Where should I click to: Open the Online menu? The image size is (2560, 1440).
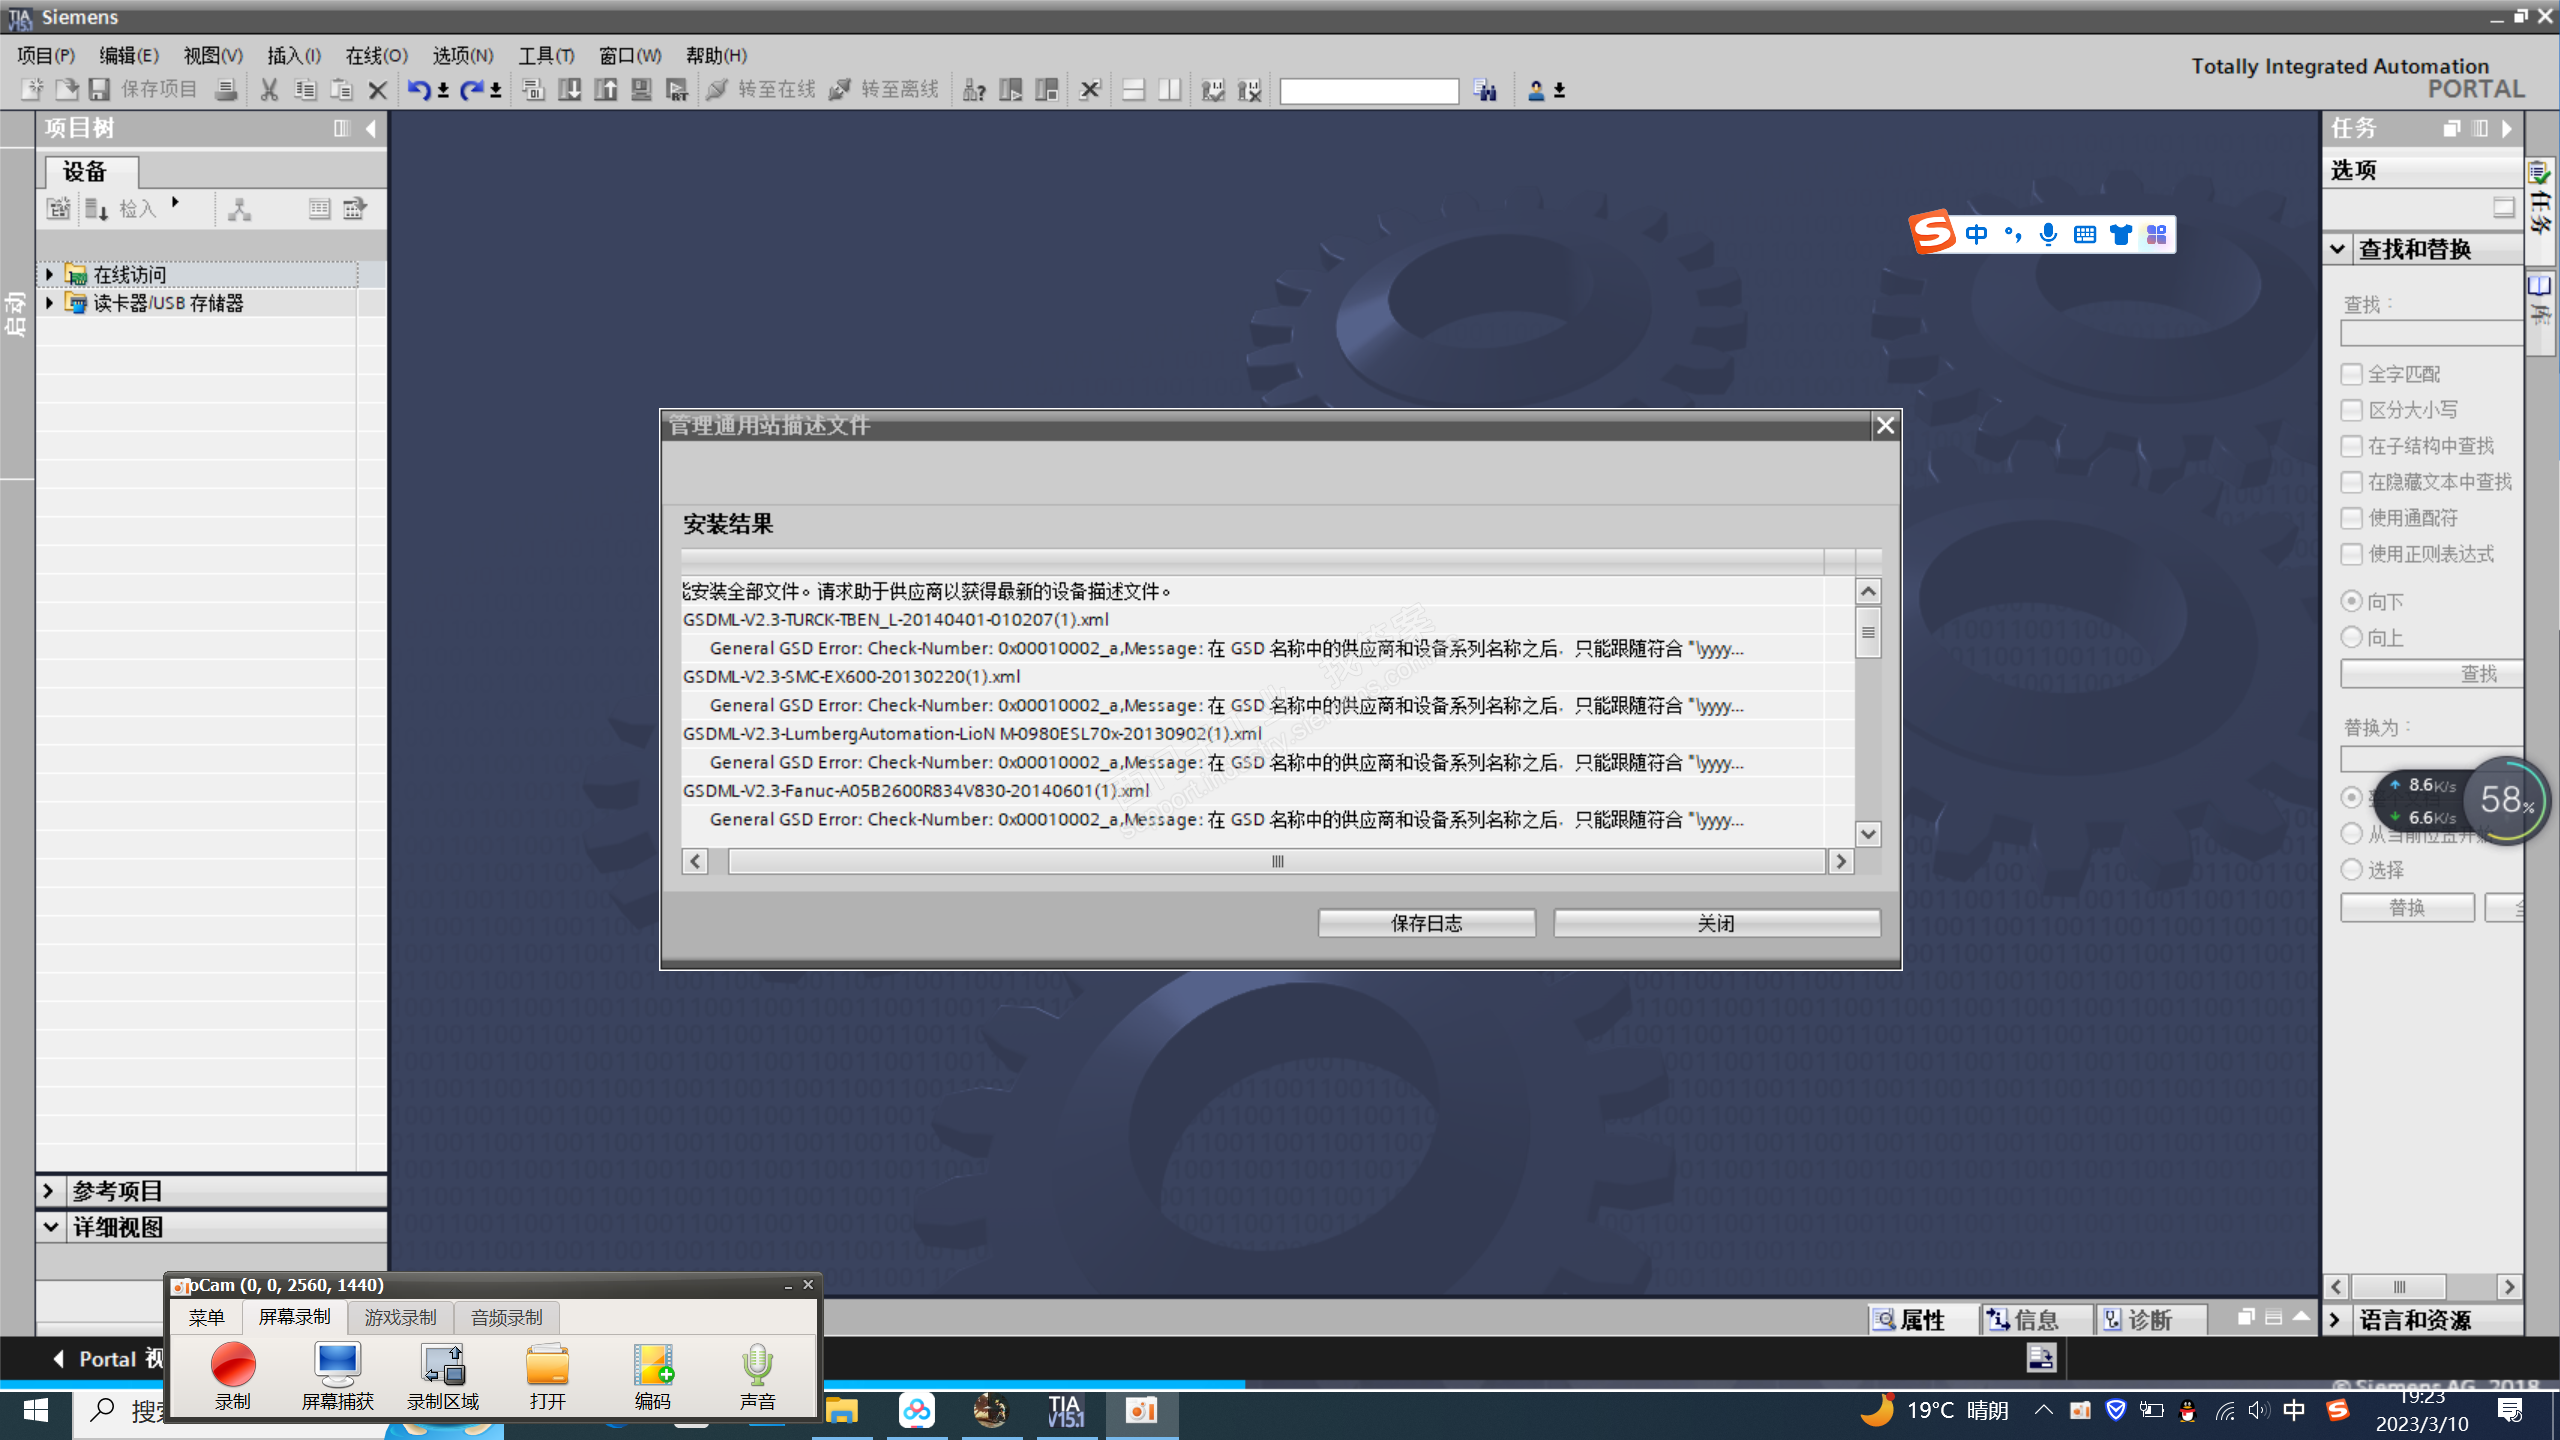pos(376,56)
